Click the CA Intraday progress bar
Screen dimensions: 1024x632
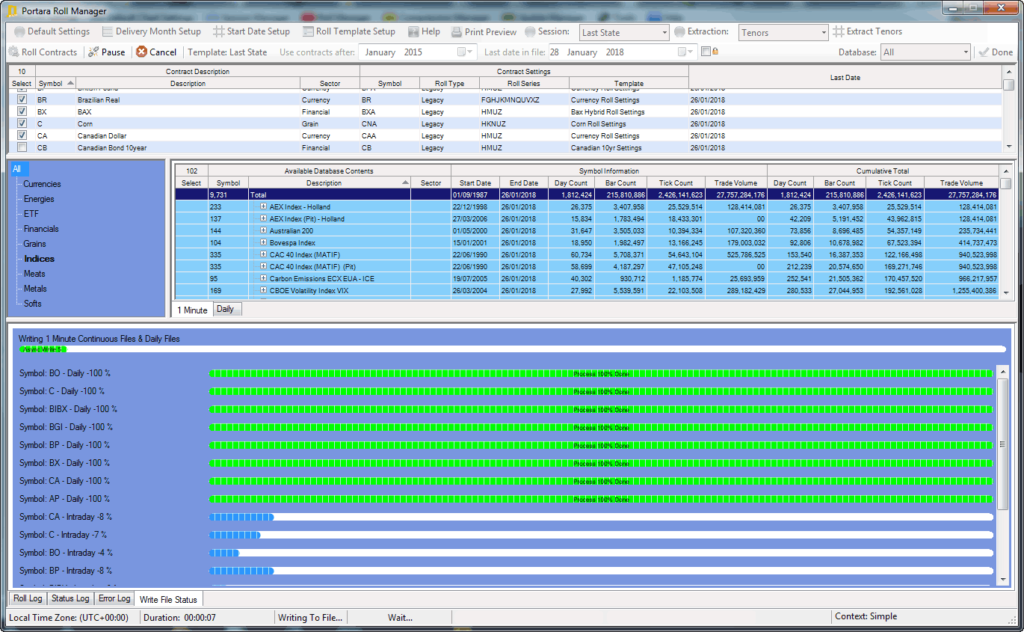click(601, 517)
